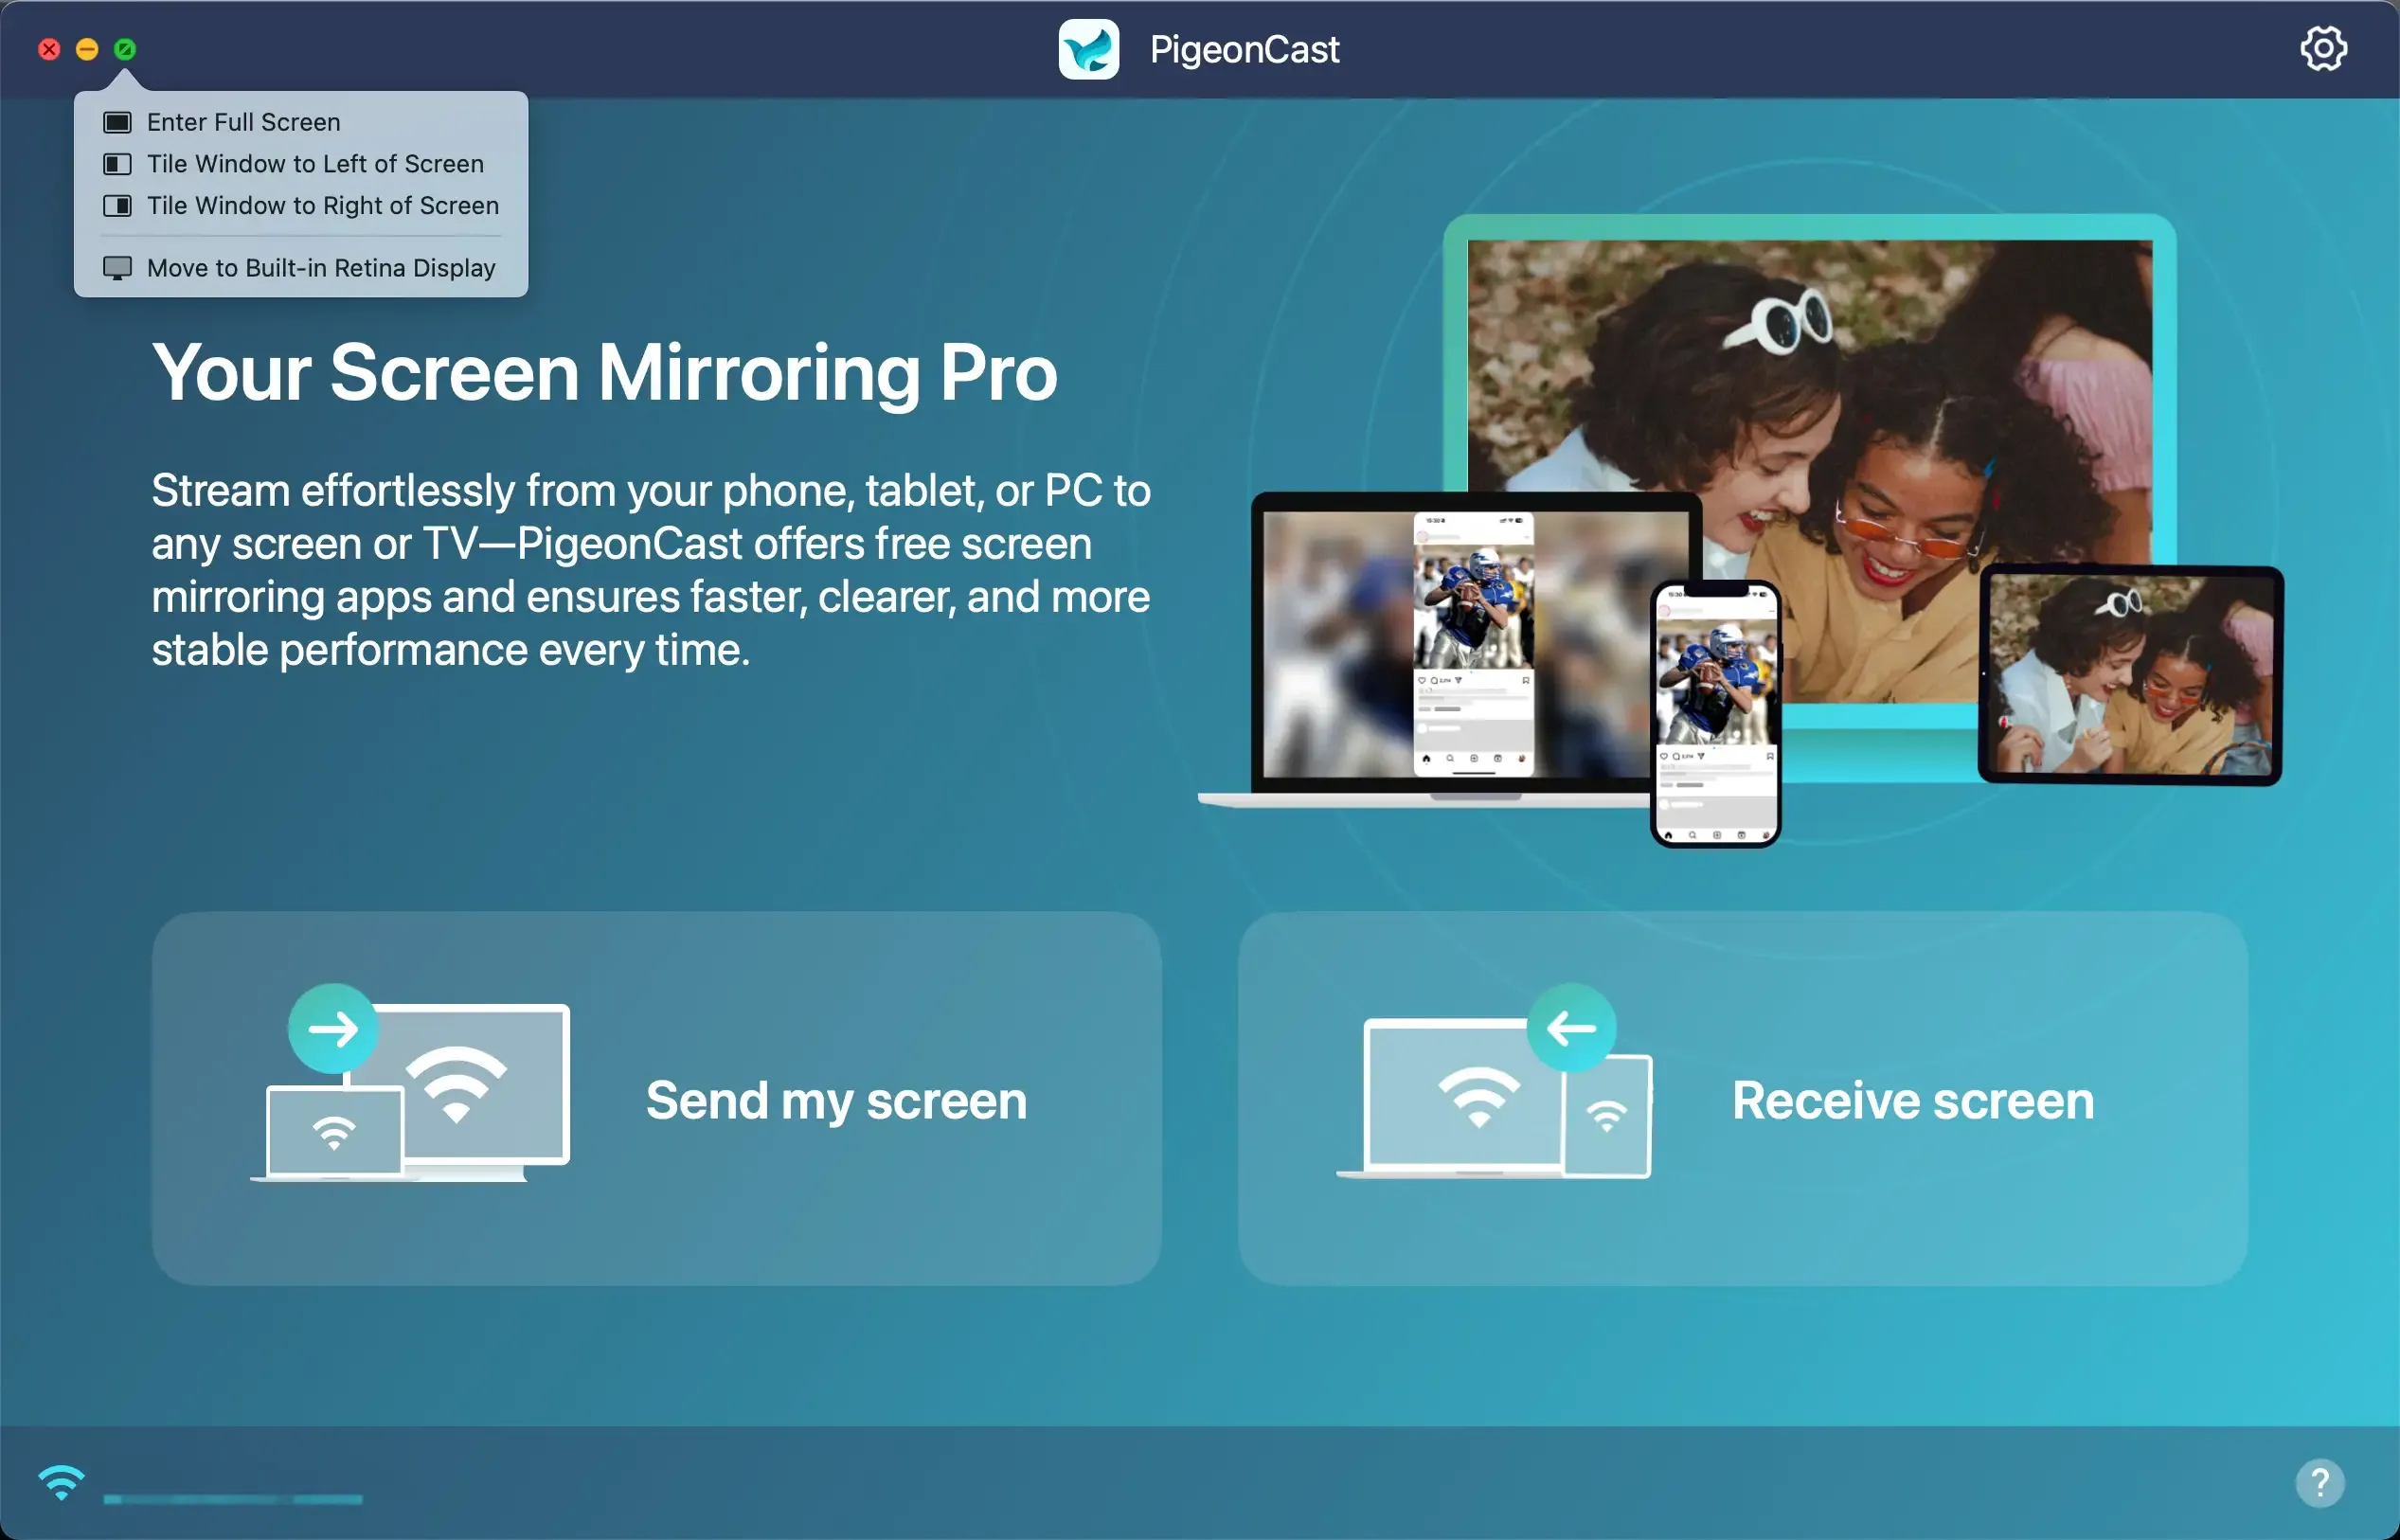This screenshot has width=2400, height=1540.
Task: Click the Send my screen button
Action: pyautogui.click(x=656, y=1098)
